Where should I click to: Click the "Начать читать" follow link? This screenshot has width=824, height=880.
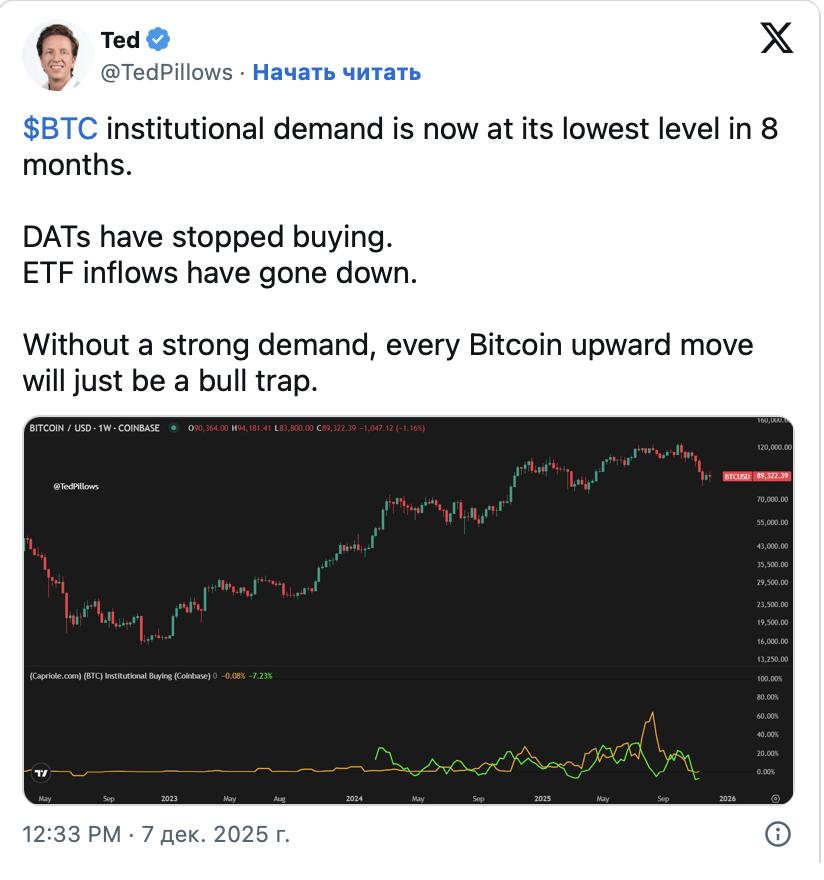pyautogui.click(x=336, y=72)
